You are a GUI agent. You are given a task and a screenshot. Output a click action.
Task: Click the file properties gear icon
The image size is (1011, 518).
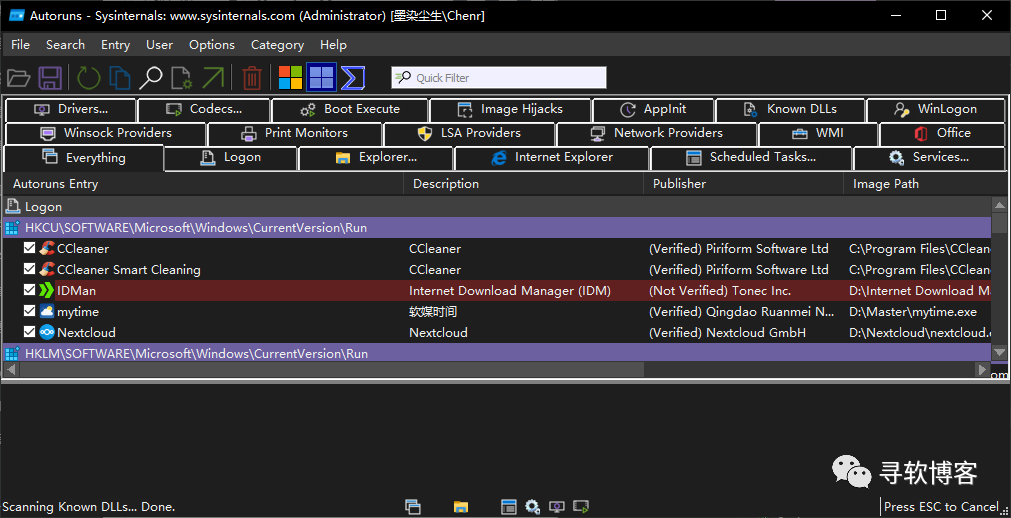(181, 77)
